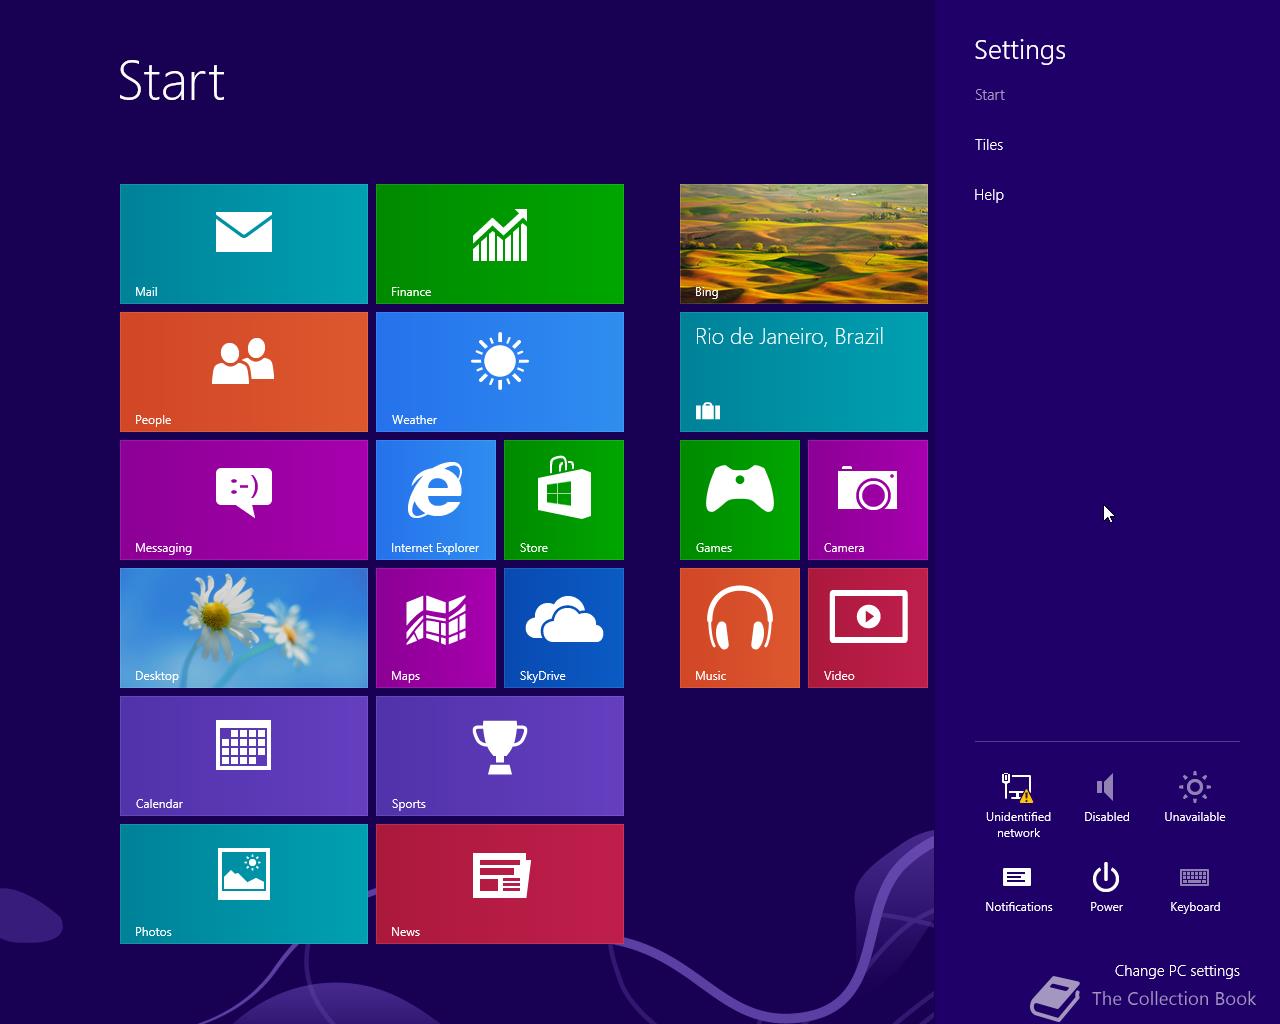Click the Settings pane title
Screen dimensions: 1280x1024
[1020, 50]
